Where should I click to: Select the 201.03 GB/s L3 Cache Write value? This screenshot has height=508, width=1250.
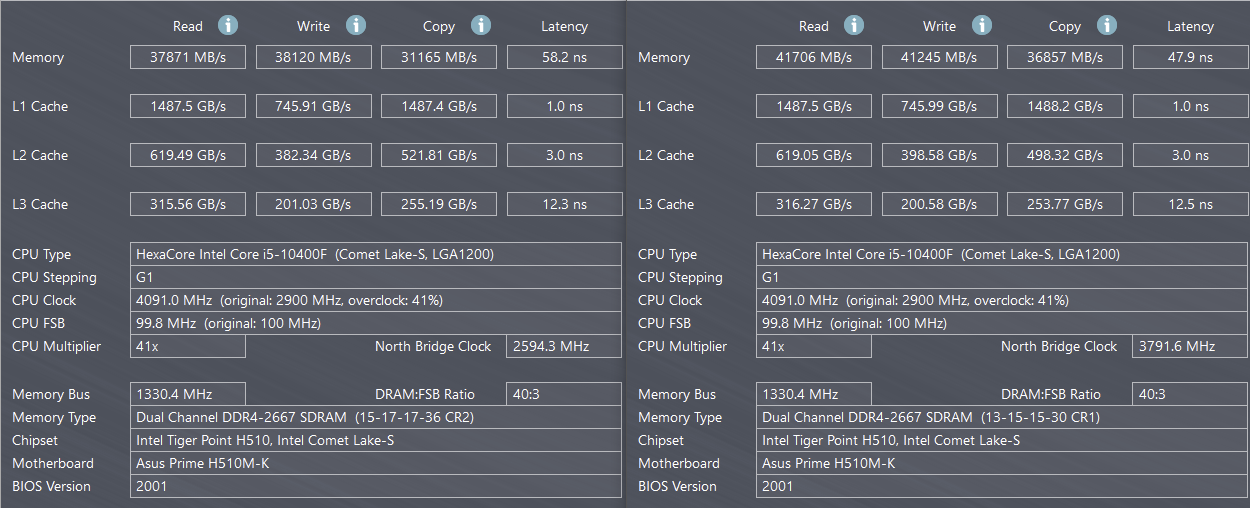point(313,204)
